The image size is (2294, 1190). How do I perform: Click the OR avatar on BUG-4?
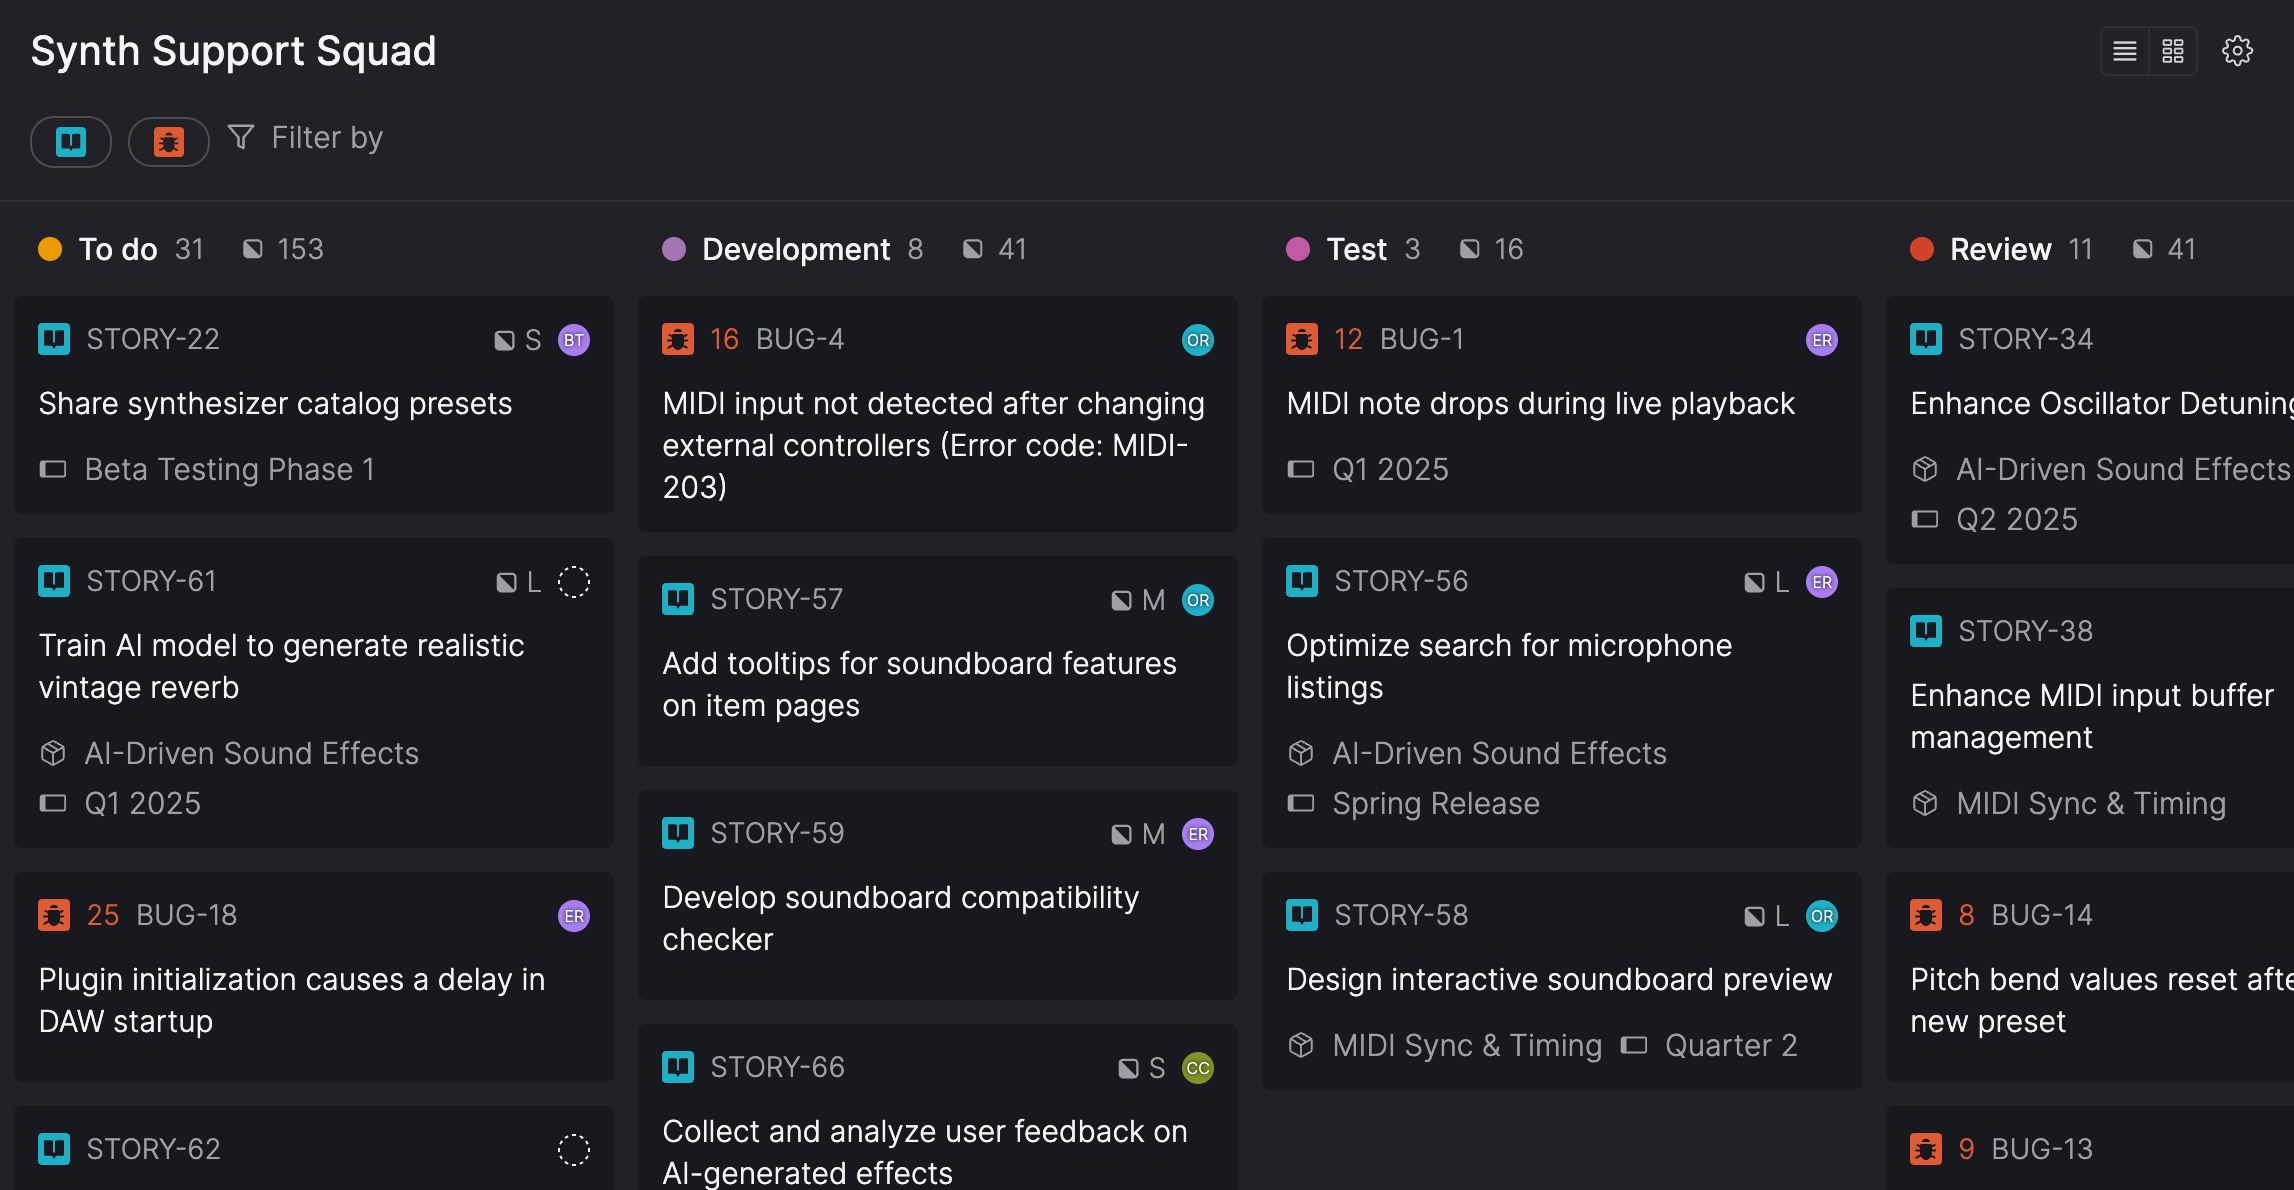point(1197,340)
